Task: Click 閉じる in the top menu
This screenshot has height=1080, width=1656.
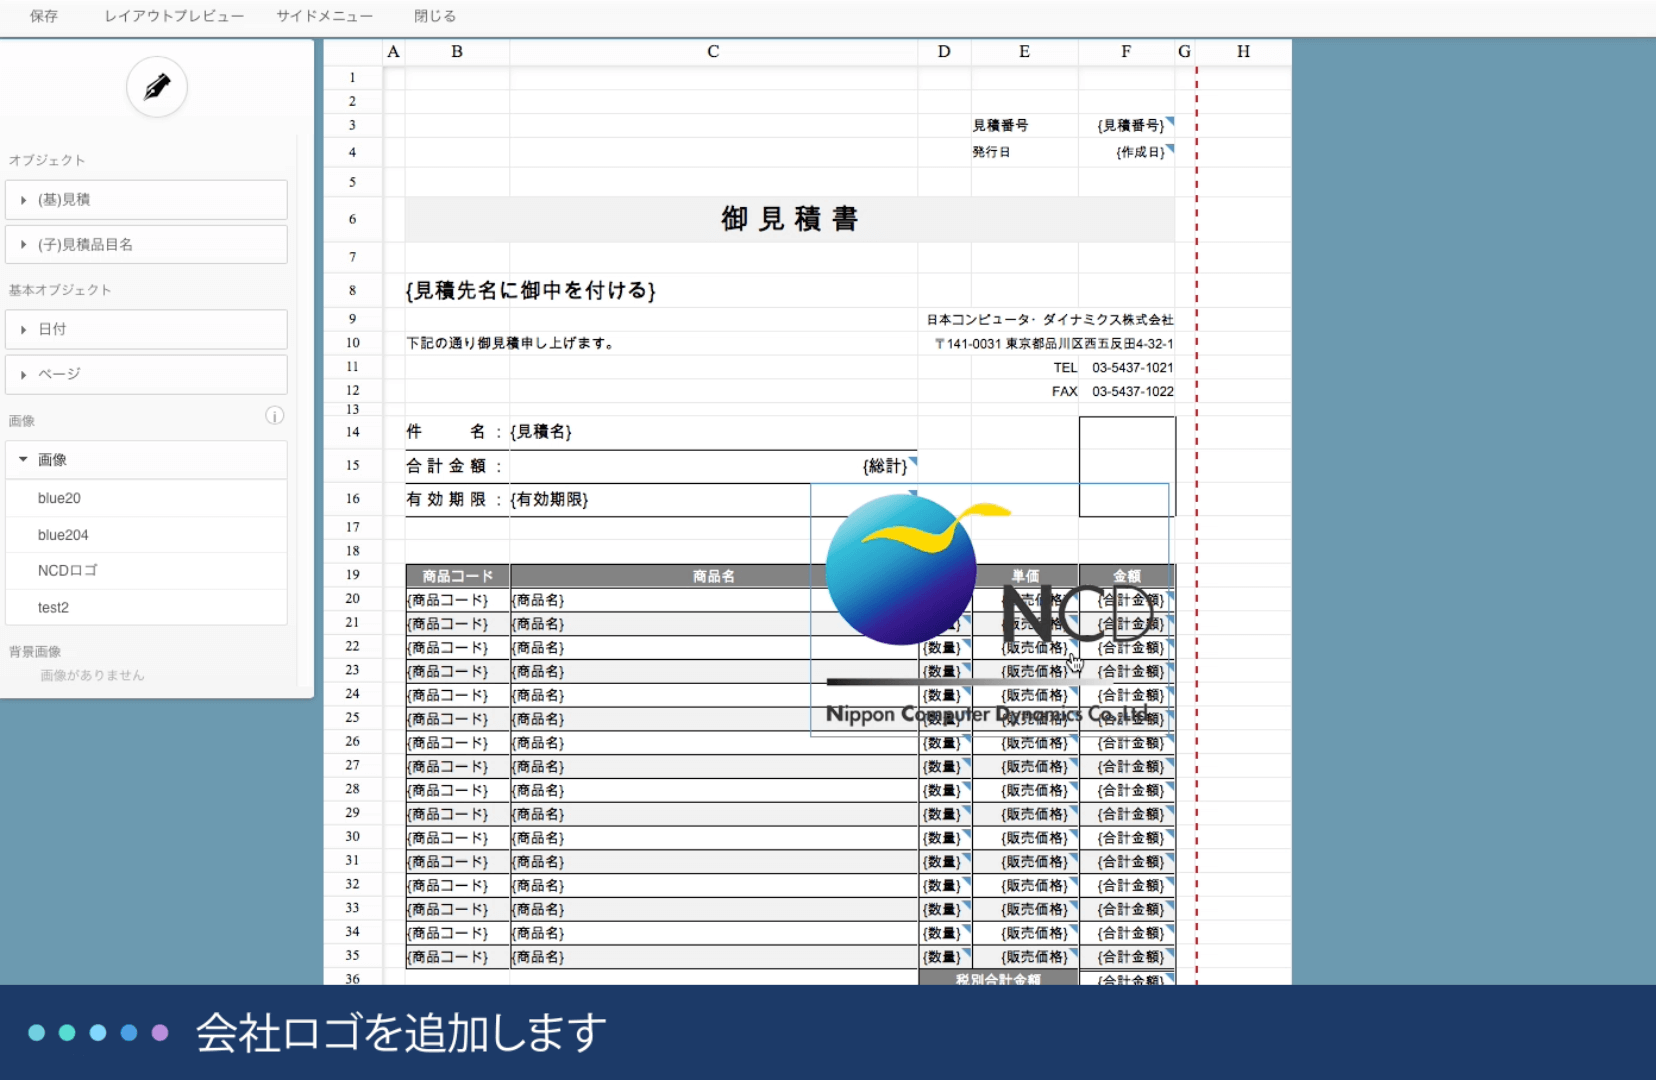Action: tap(435, 16)
